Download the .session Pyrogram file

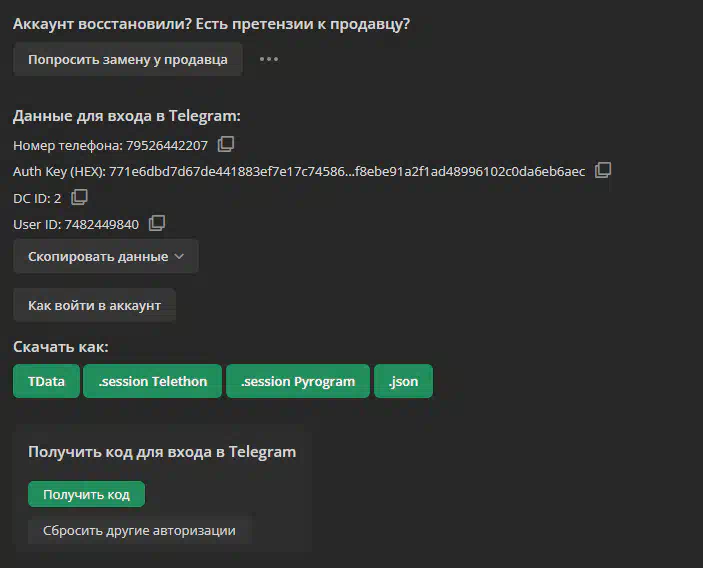(298, 381)
